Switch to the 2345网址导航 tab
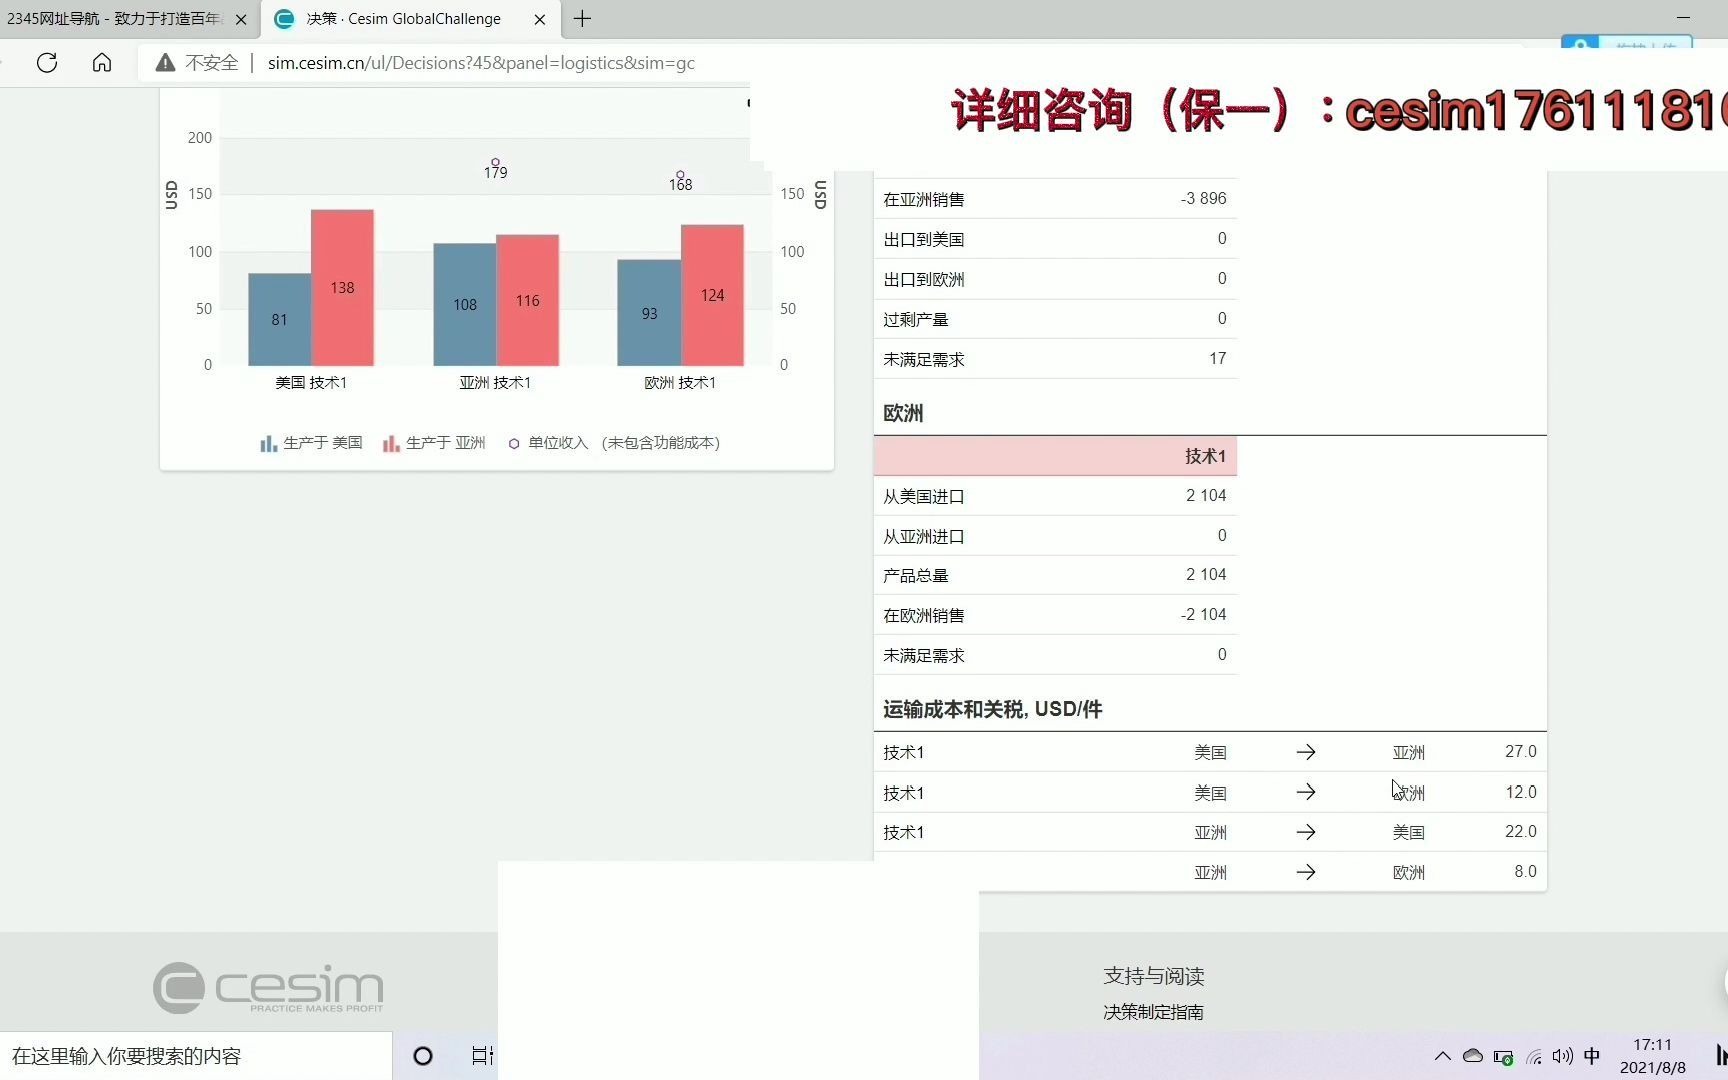The height and width of the screenshot is (1080, 1728). tap(115, 19)
